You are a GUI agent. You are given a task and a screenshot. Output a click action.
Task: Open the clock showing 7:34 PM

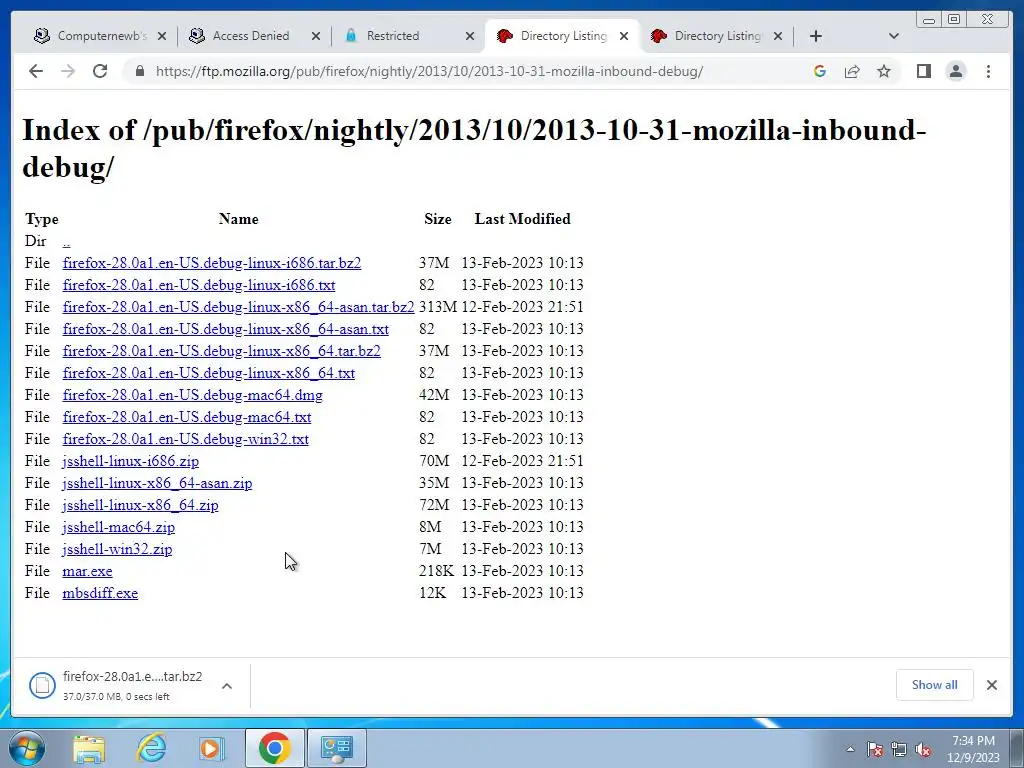point(974,749)
